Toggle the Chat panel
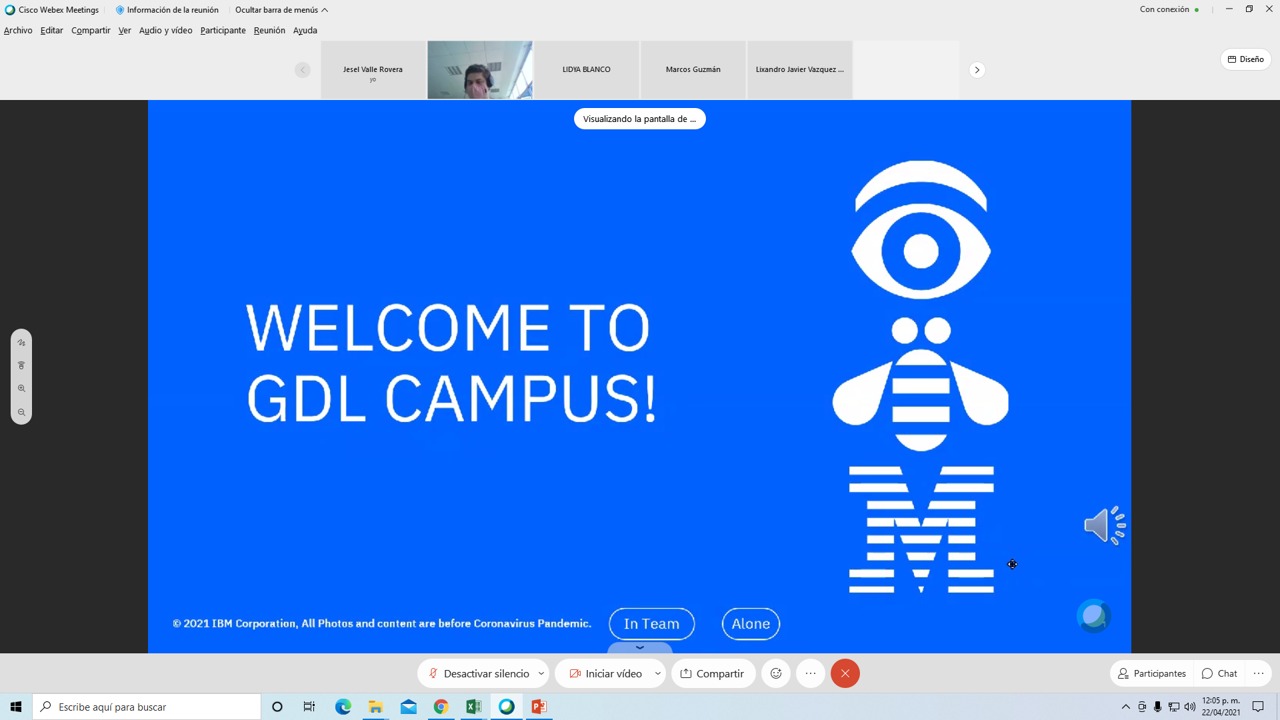1280x720 pixels. click(1220, 673)
